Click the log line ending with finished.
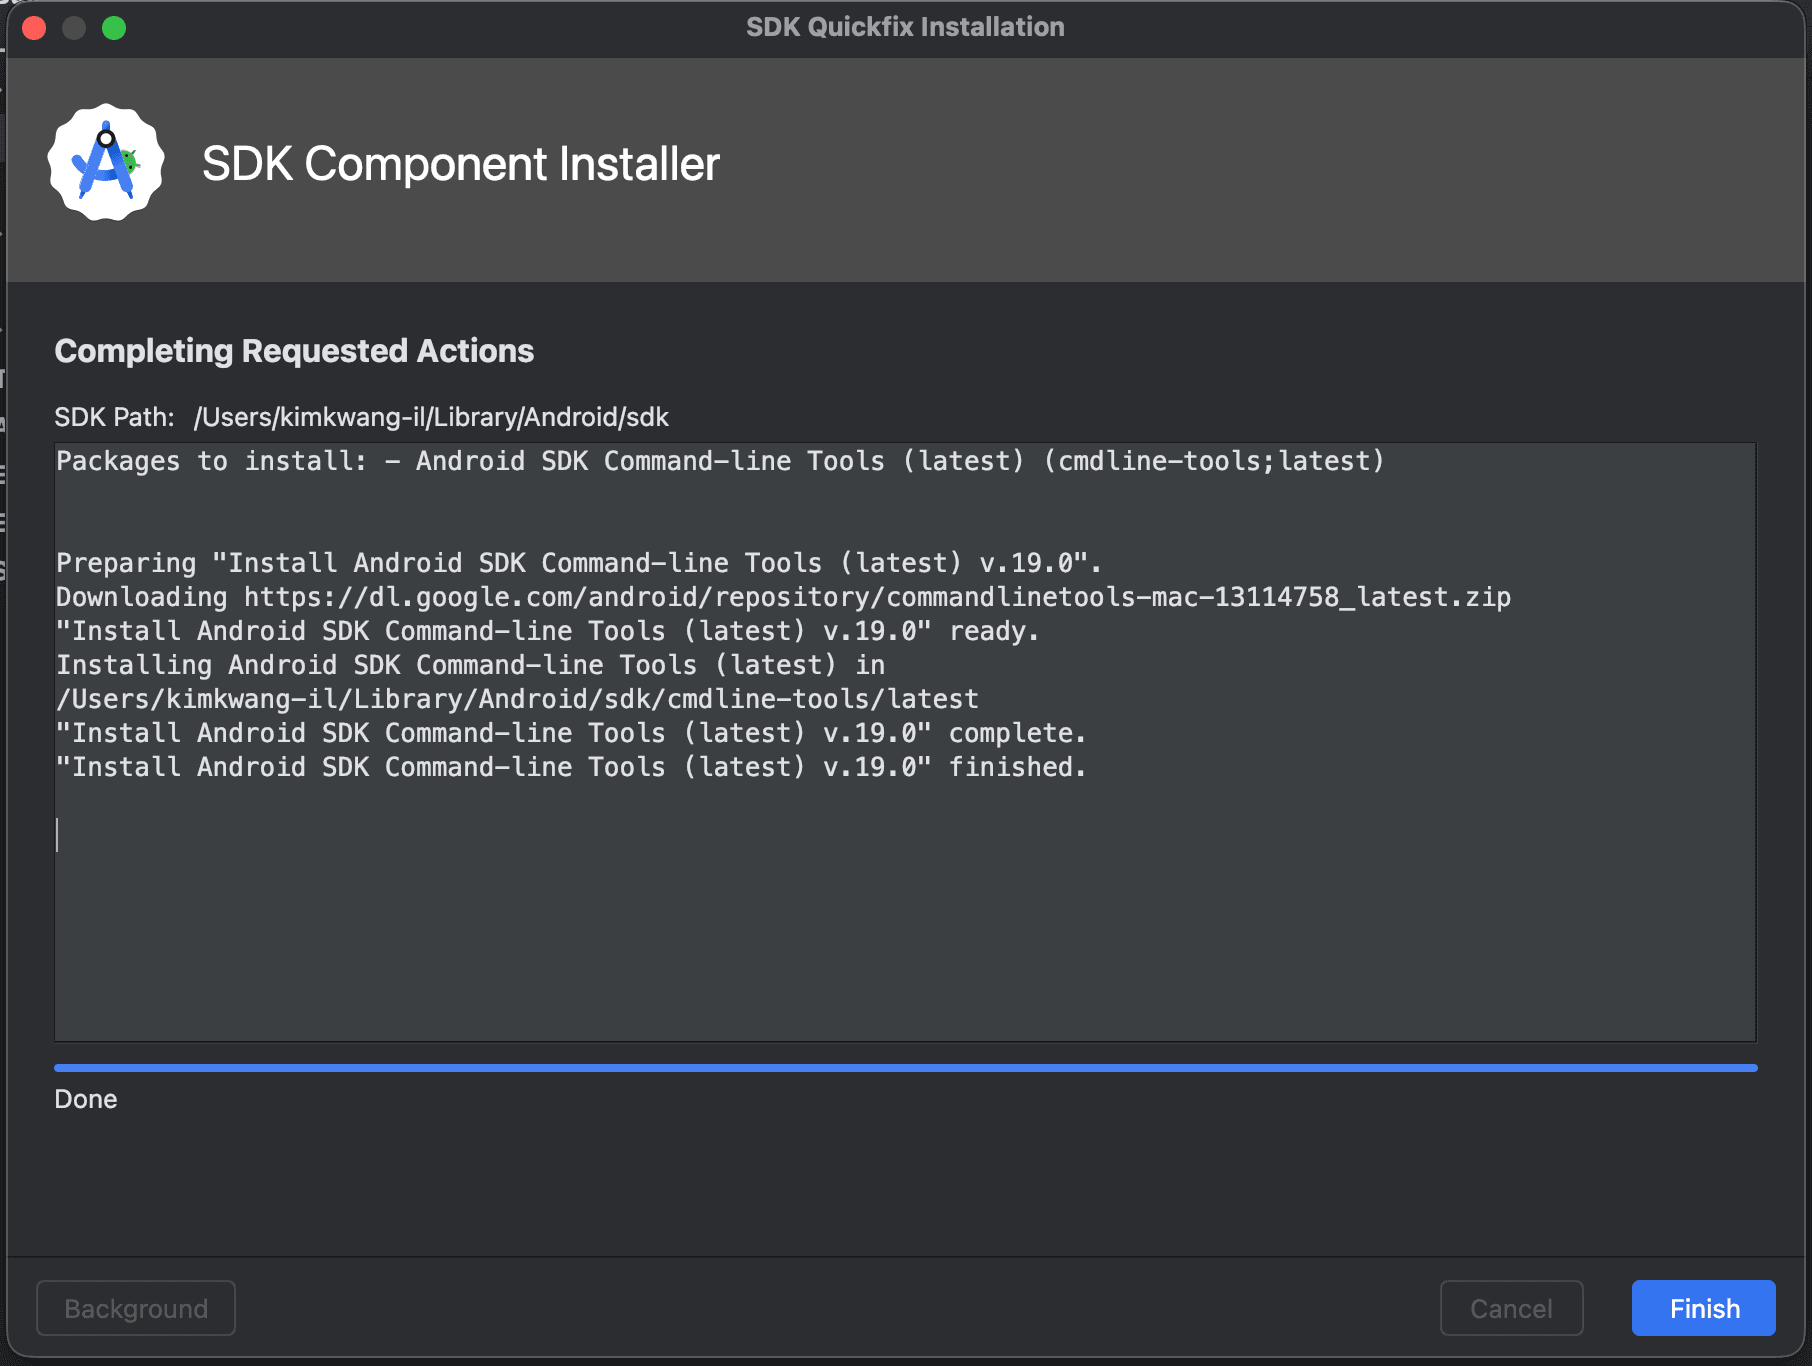 click(571, 767)
